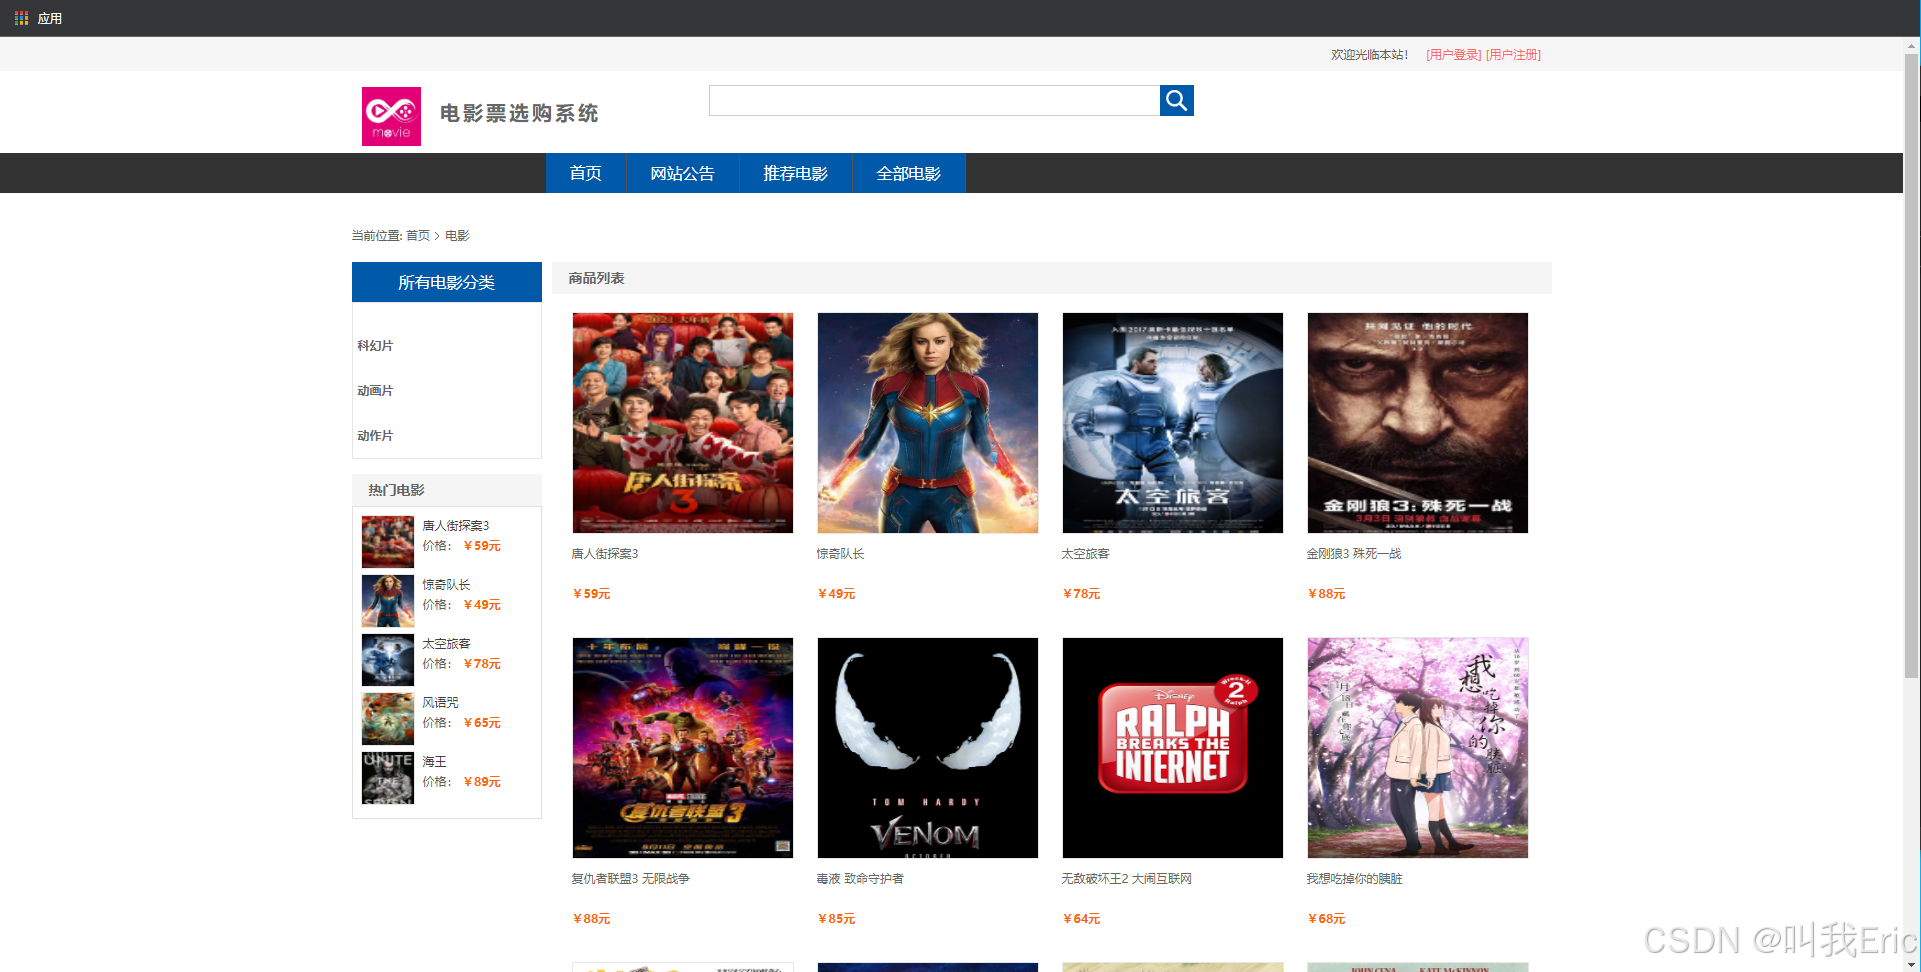Click the scrollbar up arrow

point(1911,44)
